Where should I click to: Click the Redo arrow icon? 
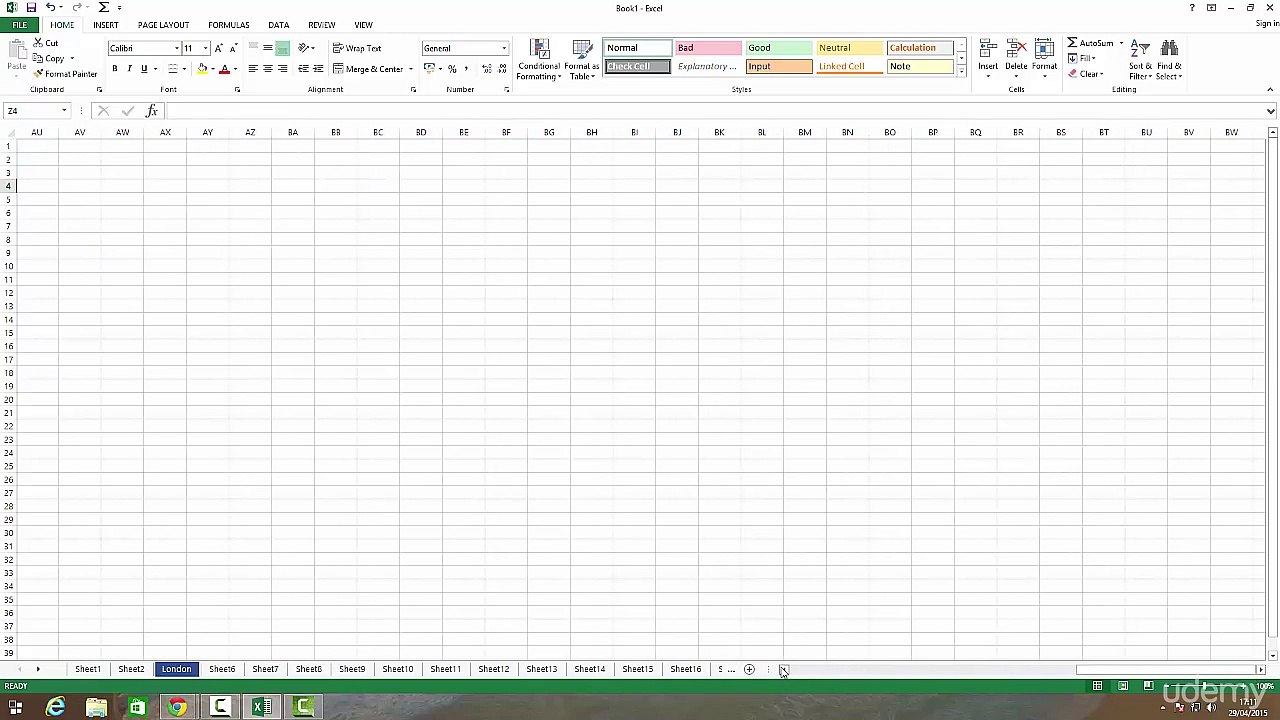77,7
